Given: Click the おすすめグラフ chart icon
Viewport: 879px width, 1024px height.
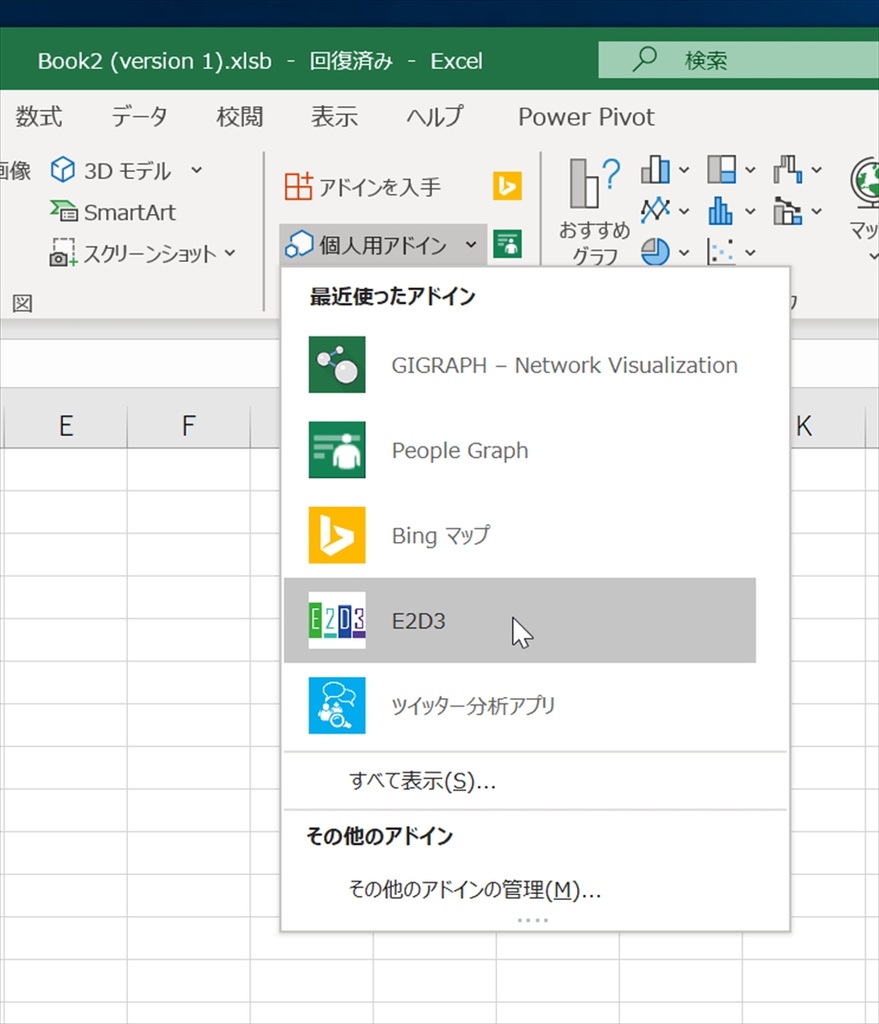Looking at the screenshot, I should [594, 182].
